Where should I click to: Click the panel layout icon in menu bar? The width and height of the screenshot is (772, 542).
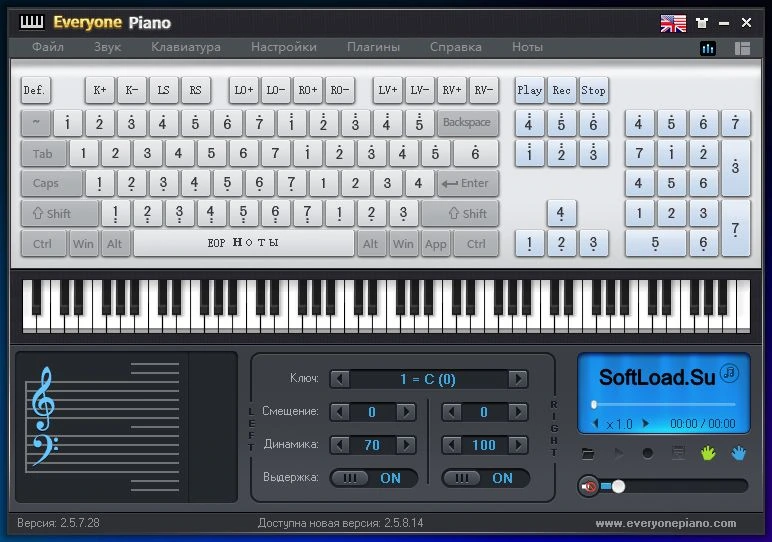pos(742,48)
